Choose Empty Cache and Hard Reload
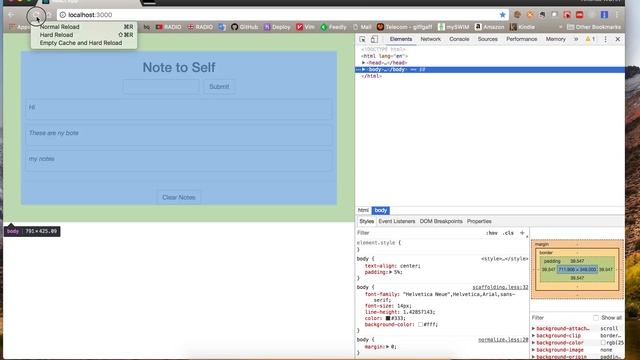The image size is (640, 360). tap(84, 43)
